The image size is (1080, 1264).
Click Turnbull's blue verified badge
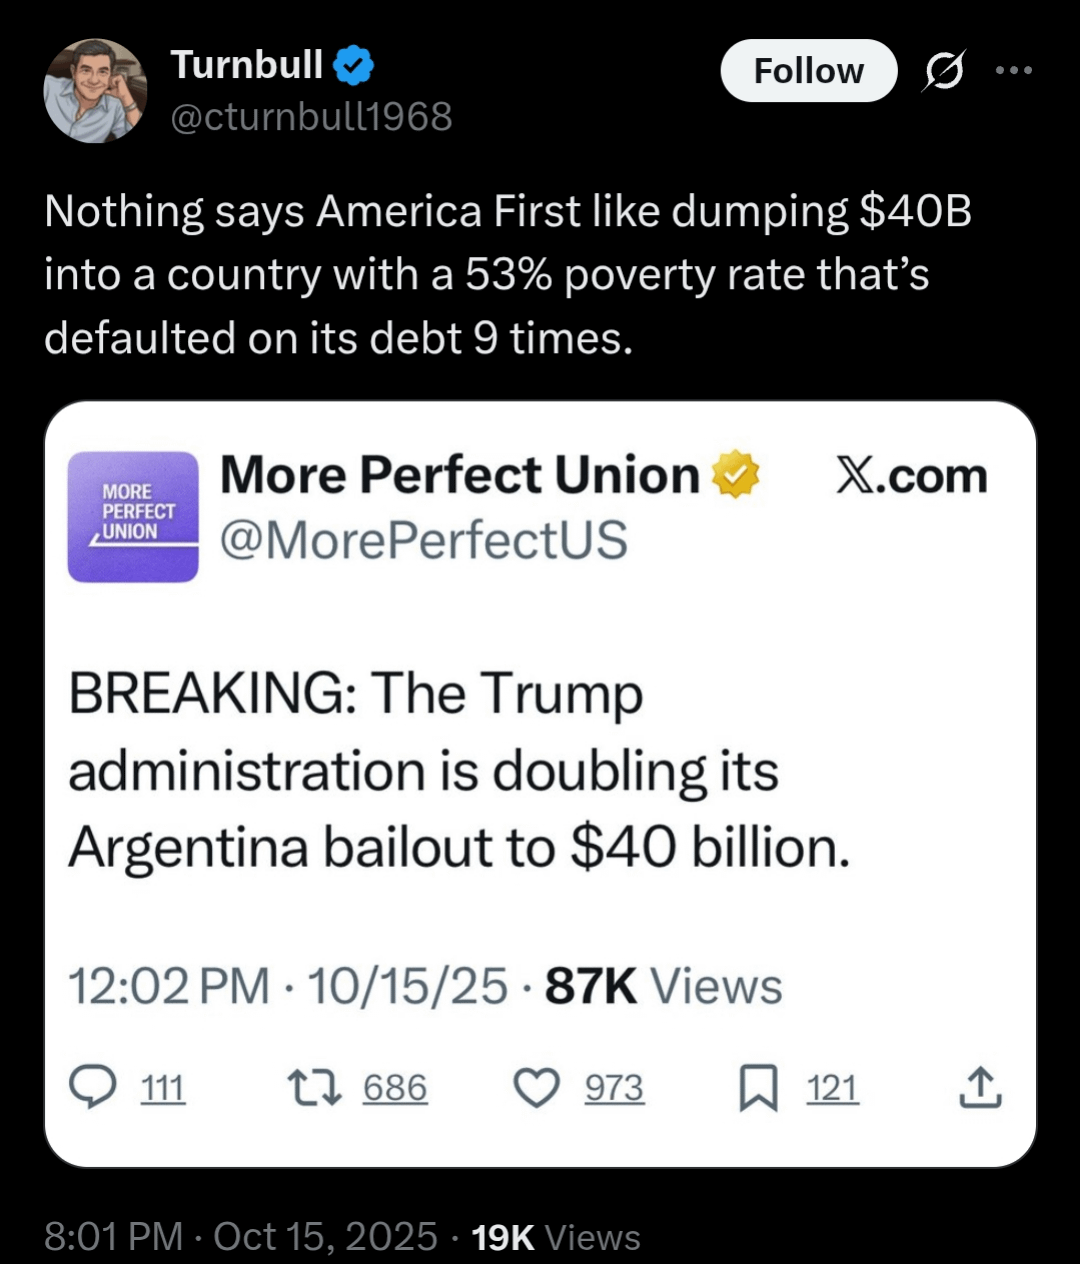click(353, 65)
